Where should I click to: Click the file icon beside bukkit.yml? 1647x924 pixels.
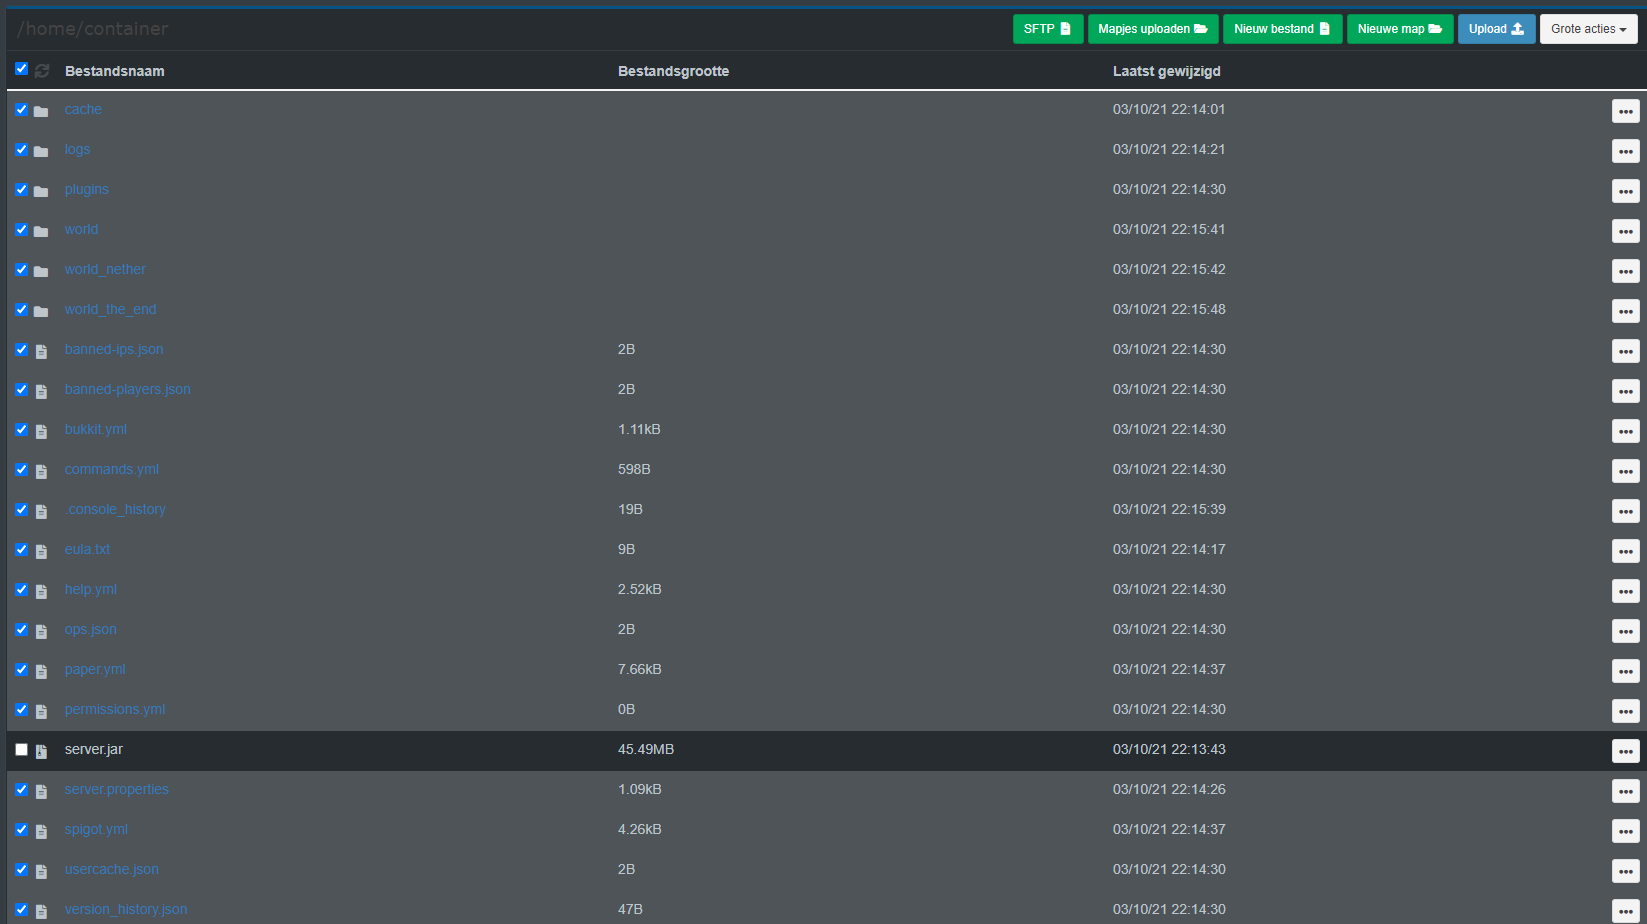click(41, 431)
